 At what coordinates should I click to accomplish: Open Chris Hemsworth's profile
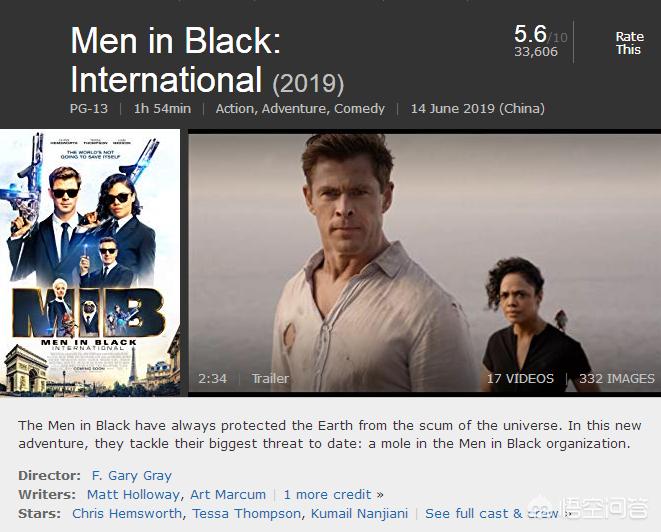(127, 513)
